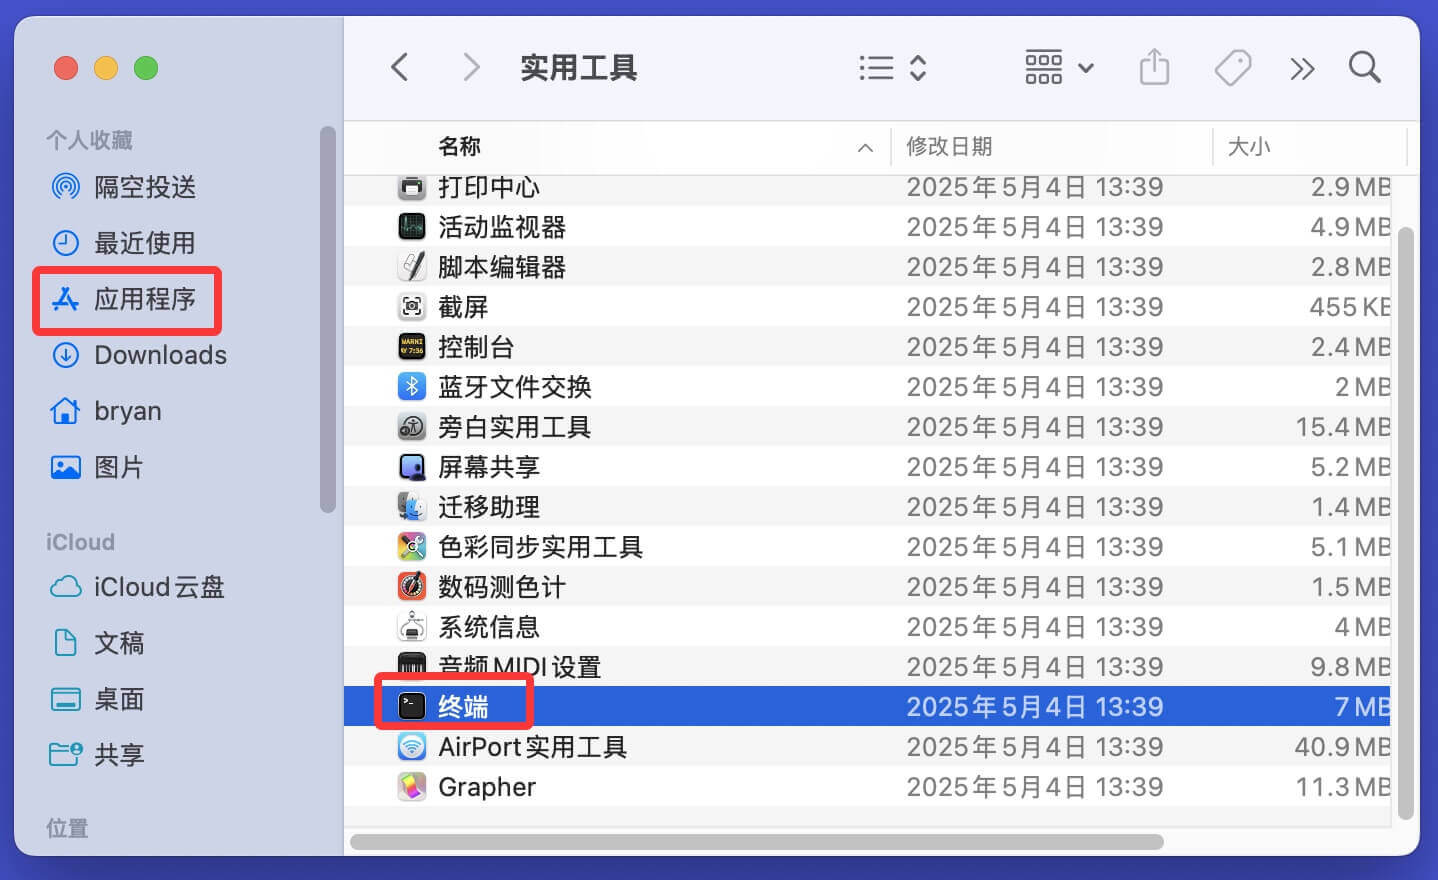Screen dimensions: 1438x880
Task: Sort by 名称 column header
Action: click(460, 147)
